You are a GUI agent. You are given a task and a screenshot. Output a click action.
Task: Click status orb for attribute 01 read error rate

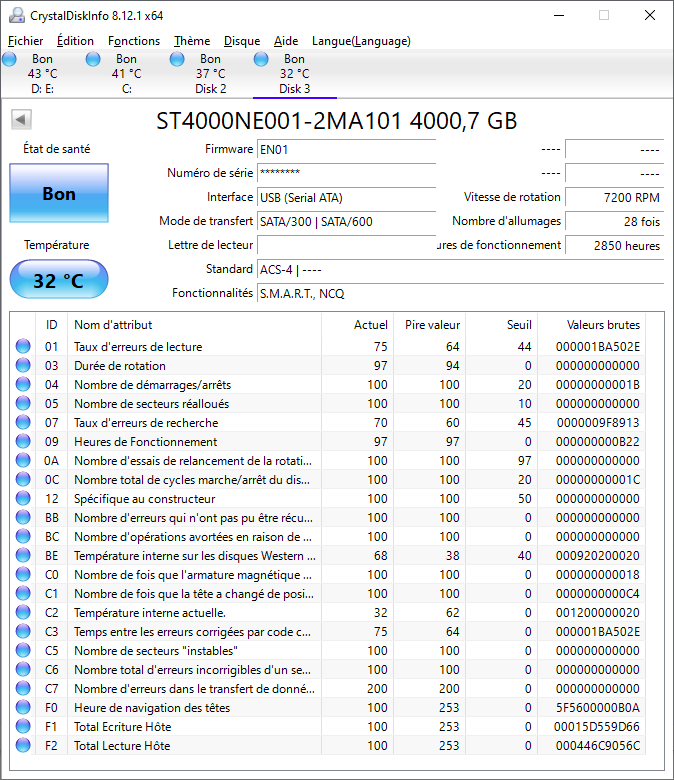tap(23, 346)
